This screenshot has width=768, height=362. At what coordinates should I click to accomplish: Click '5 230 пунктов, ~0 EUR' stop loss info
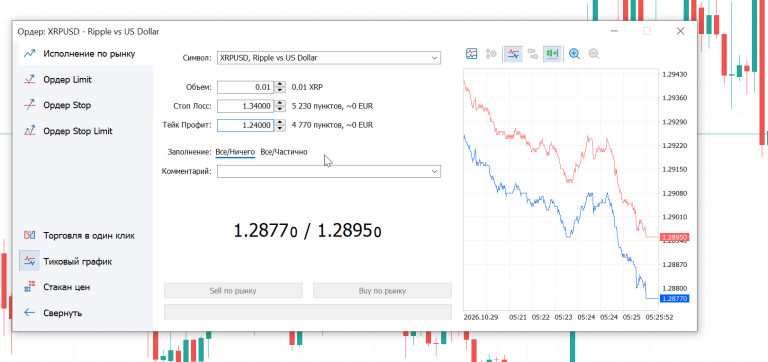tap(333, 106)
